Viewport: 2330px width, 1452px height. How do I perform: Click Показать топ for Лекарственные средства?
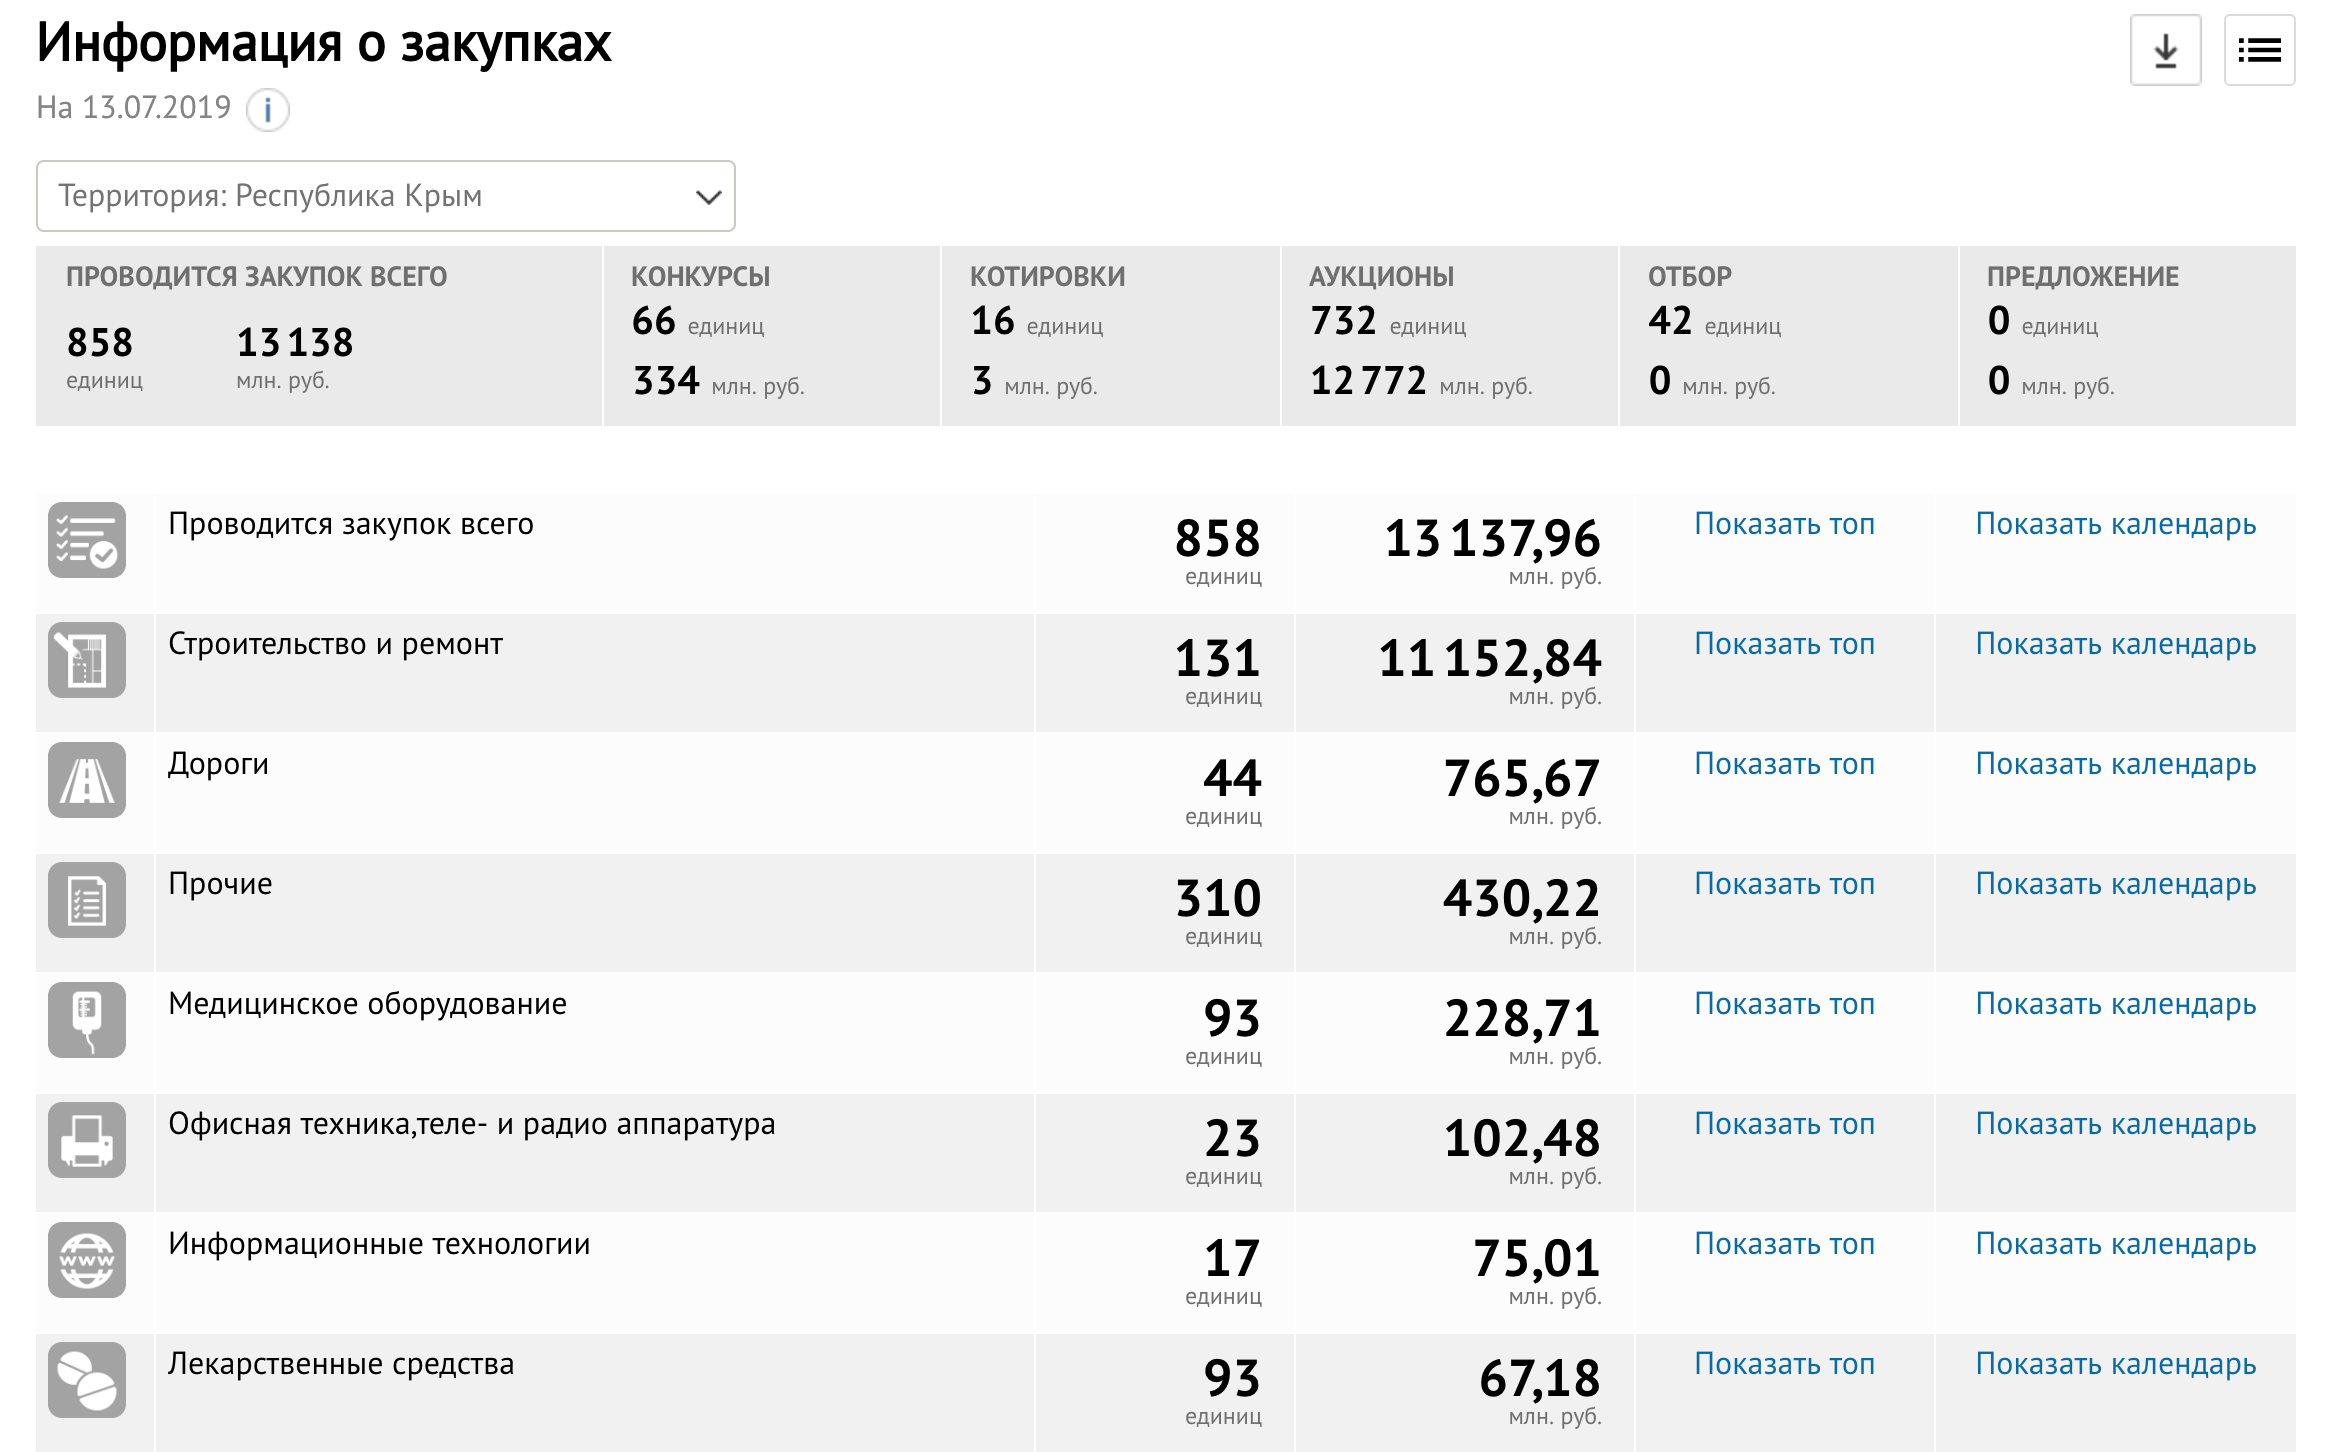(1784, 1364)
